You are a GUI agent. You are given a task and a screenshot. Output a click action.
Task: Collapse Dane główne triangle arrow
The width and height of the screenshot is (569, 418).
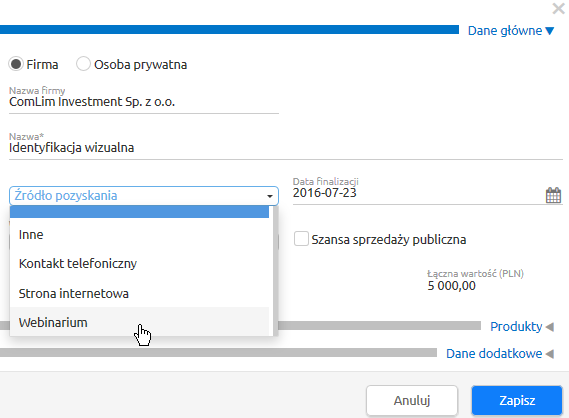(x=550, y=31)
